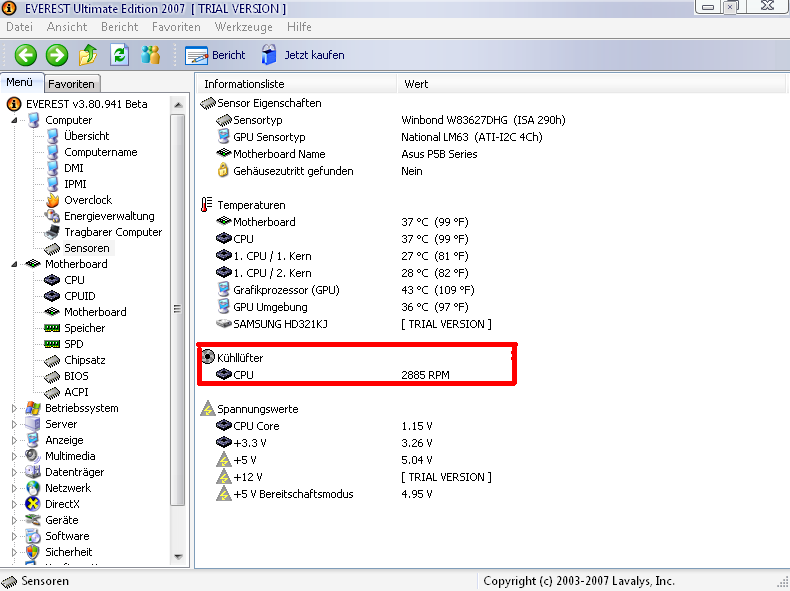This screenshot has width=790, height=591.
Task: Click the Spannungswerte warning icon
Action: (x=208, y=409)
